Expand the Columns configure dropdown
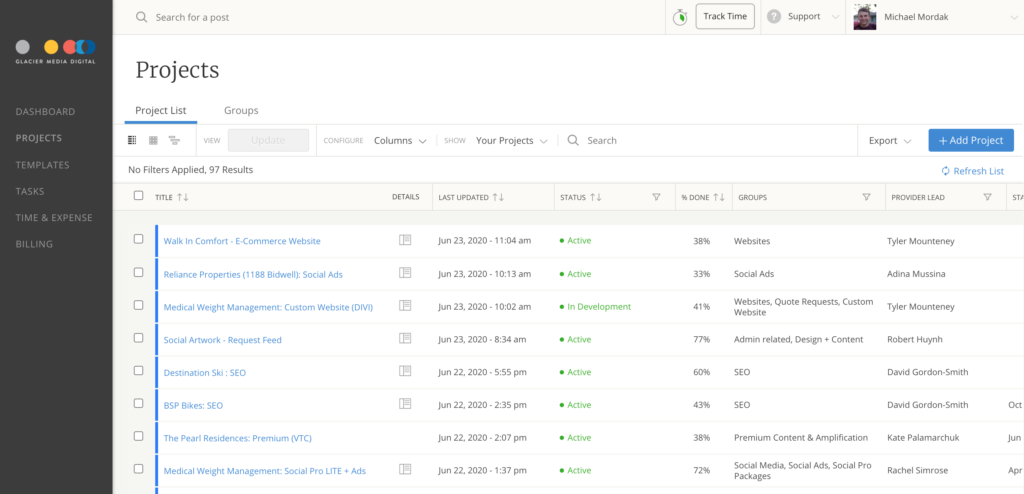The image size is (1024, 494). pyautogui.click(x=400, y=140)
